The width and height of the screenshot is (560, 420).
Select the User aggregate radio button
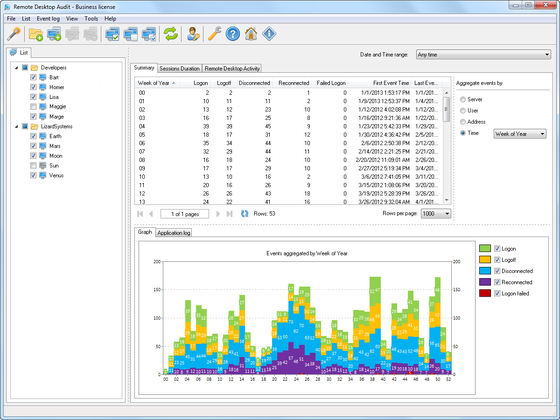[463, 111]
